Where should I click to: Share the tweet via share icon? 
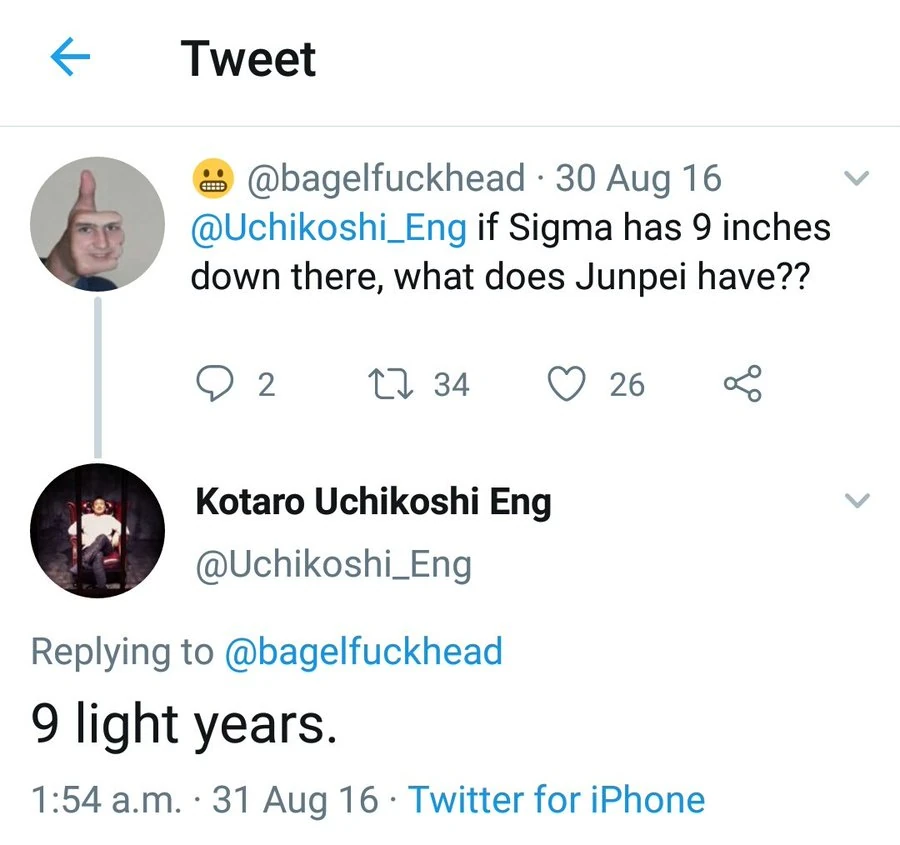point(742,385)
